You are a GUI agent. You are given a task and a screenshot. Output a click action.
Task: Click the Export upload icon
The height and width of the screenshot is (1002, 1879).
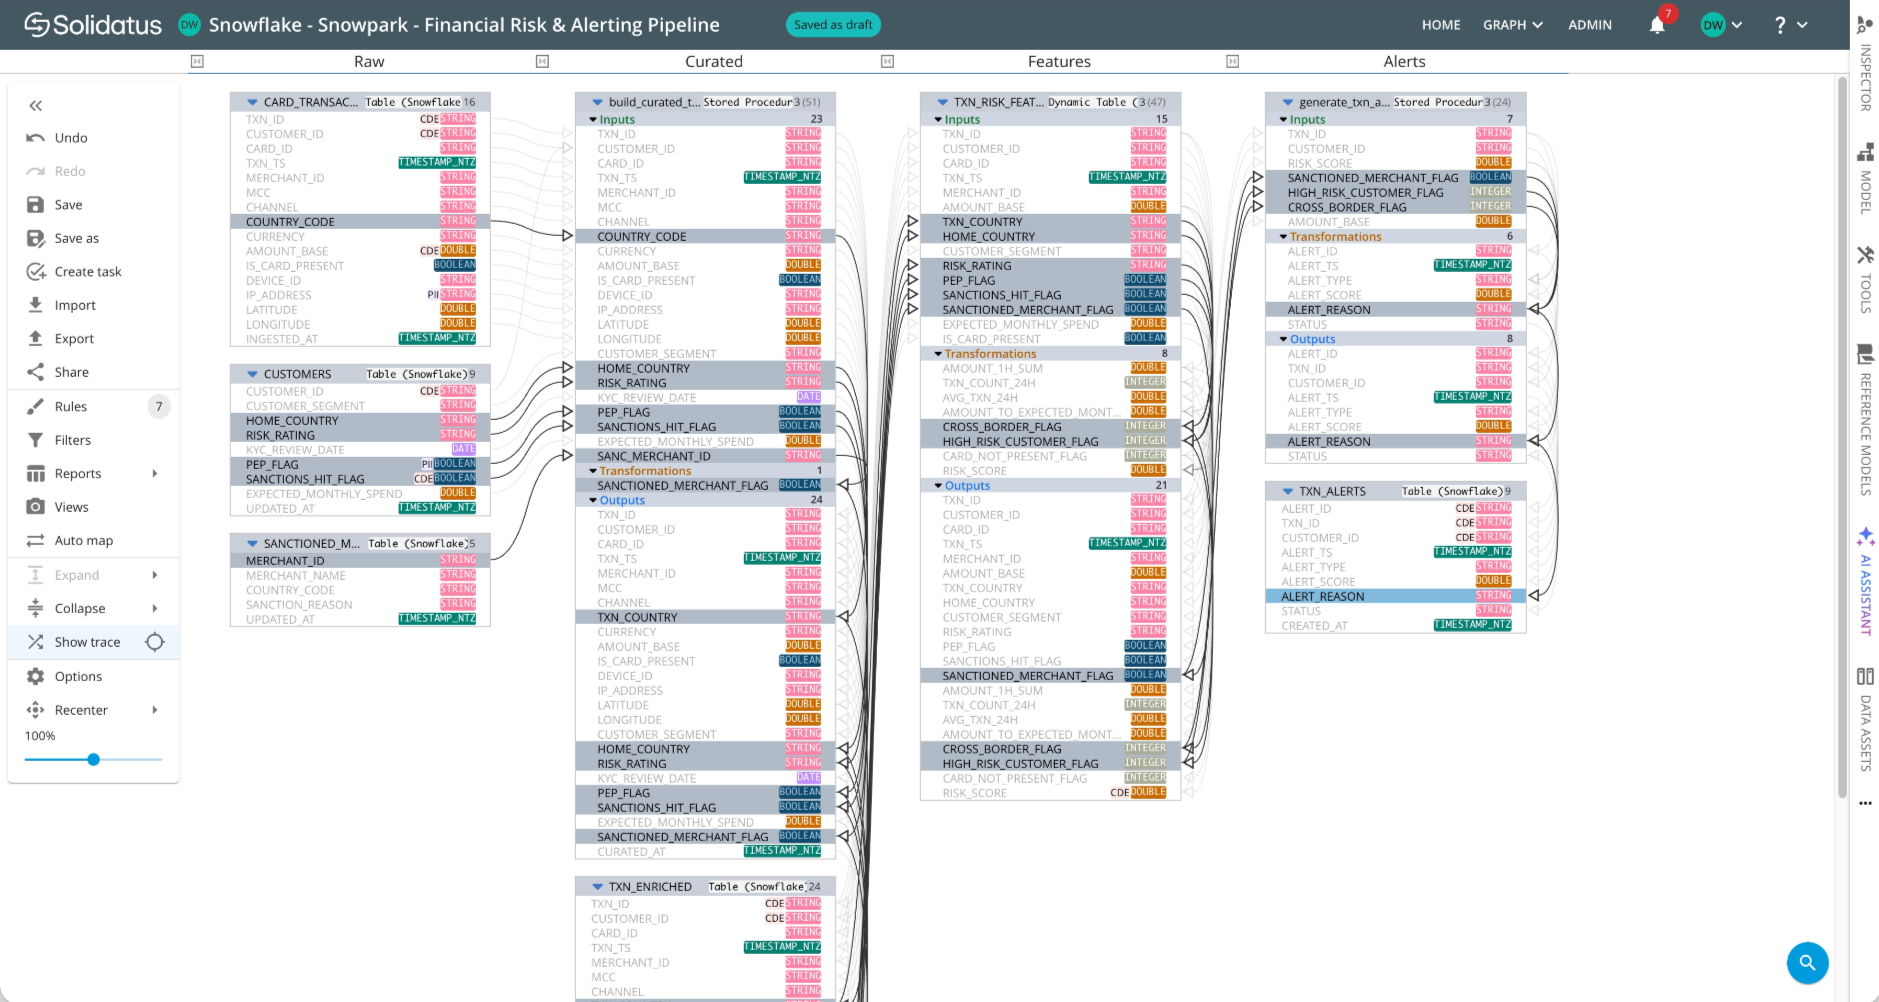35,338
